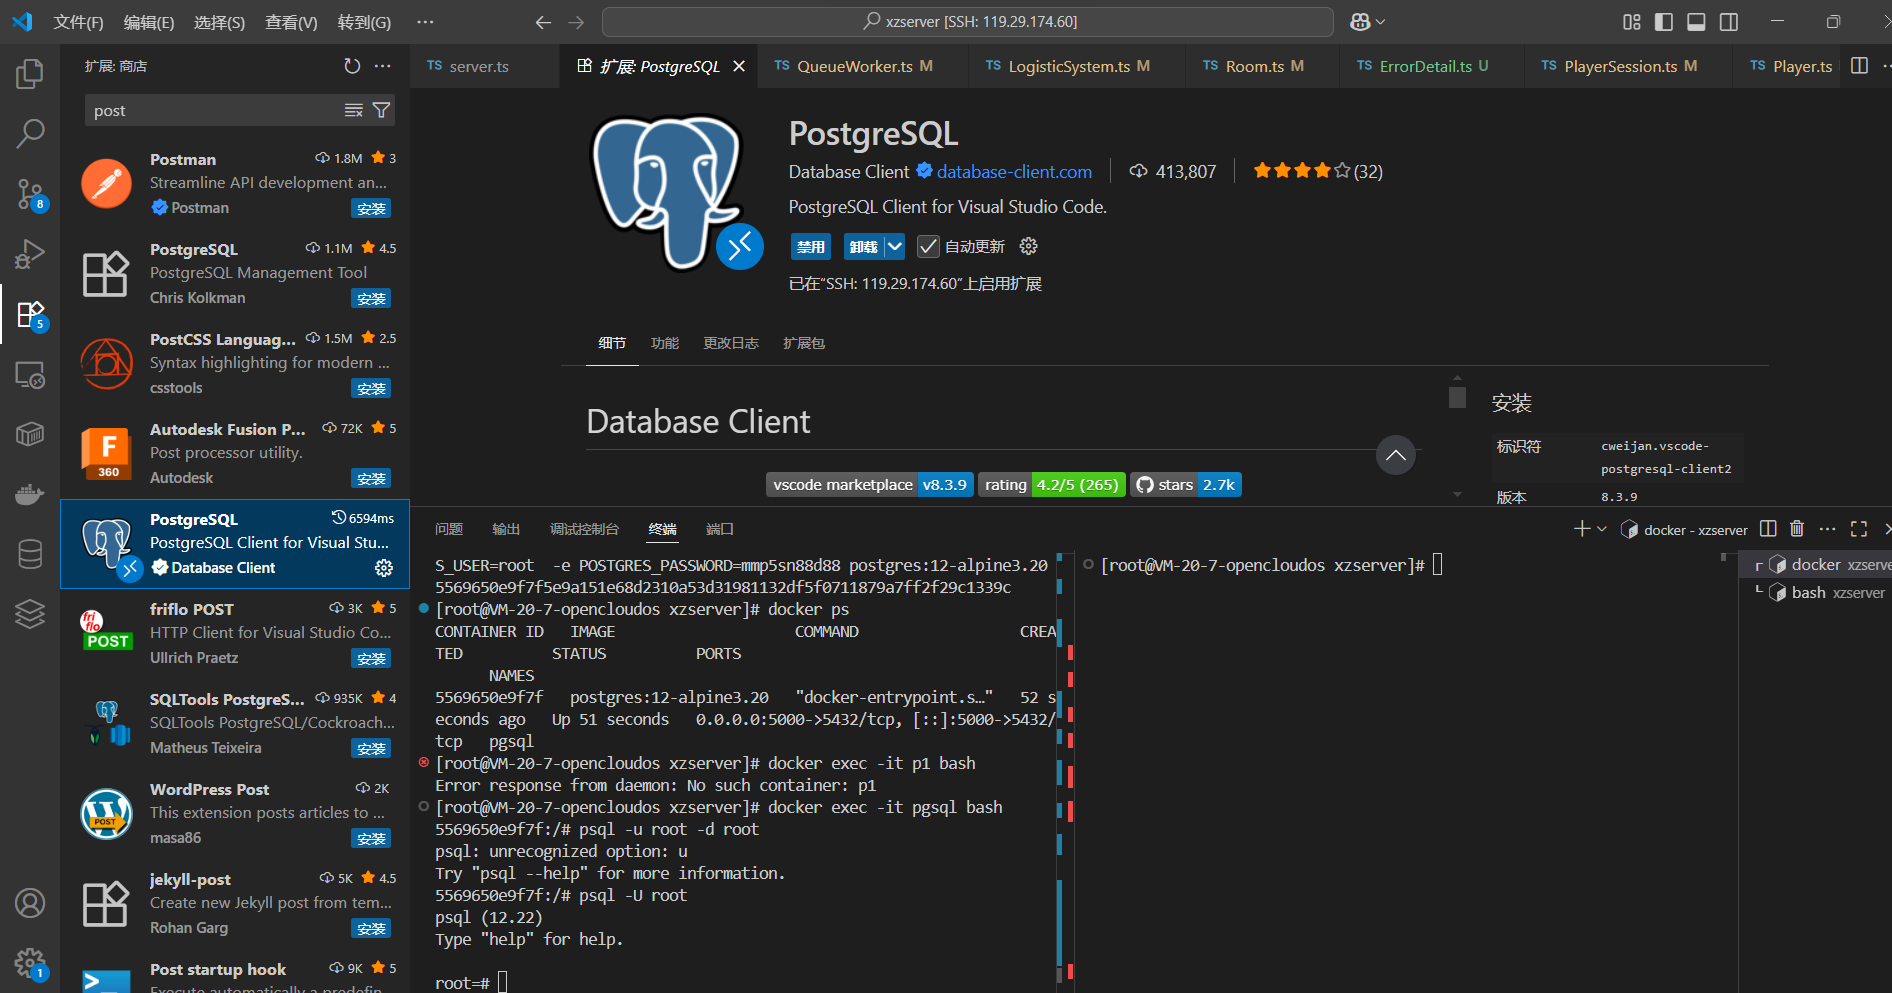Screen dimensions: 1892x993
Task: Open terminal panel more actions ellipsis
Action: point(1828,529)
